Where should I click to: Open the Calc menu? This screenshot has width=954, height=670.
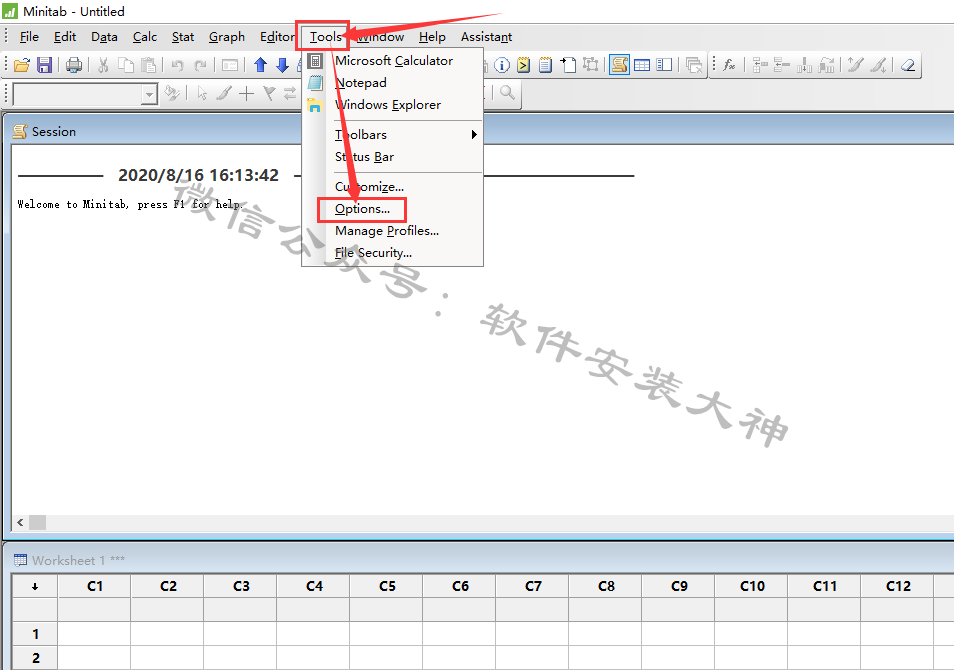click(145, 37)
